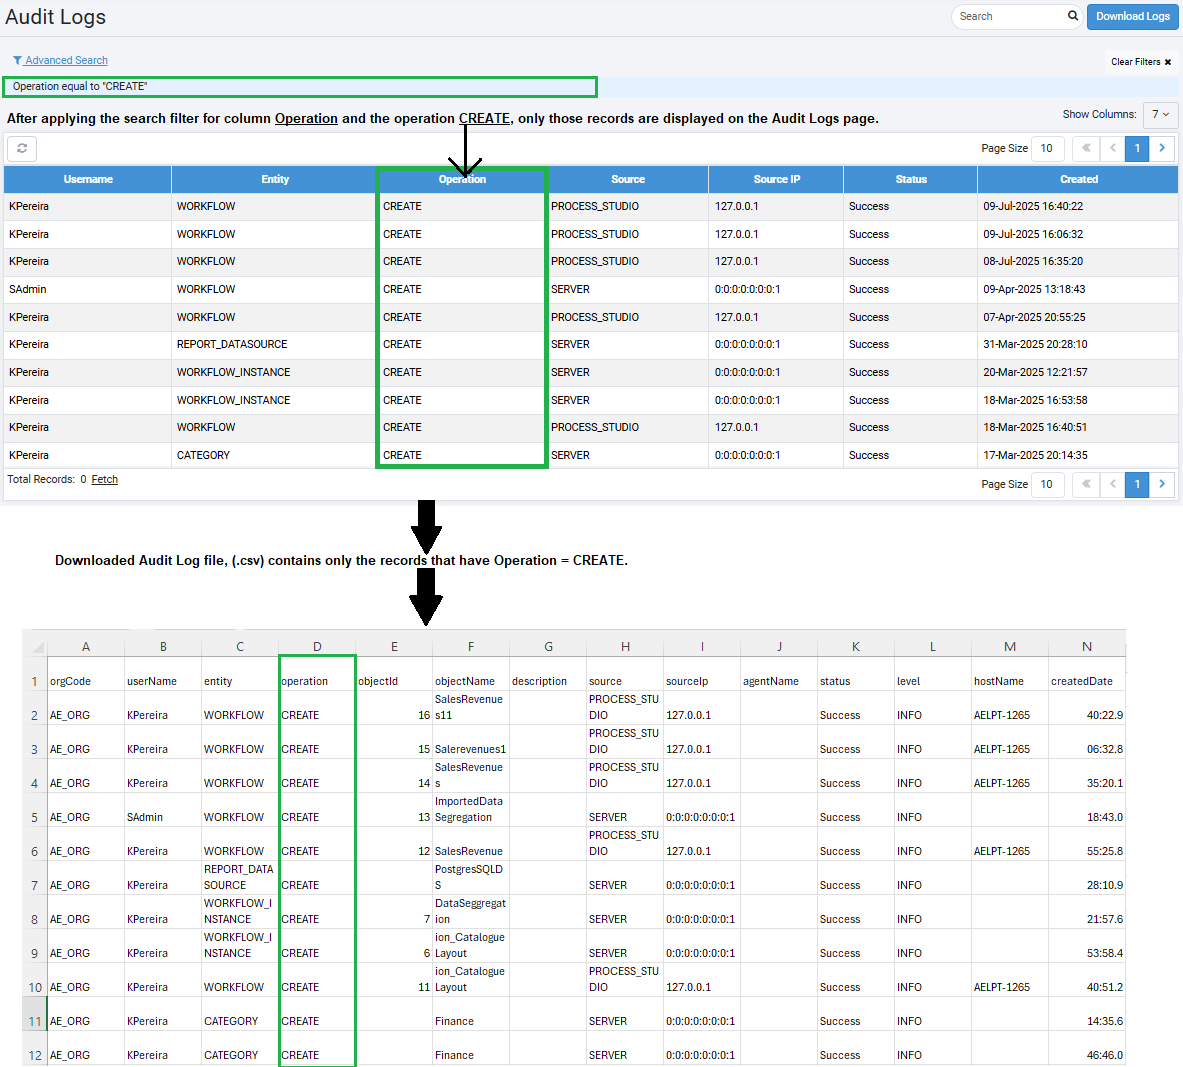Screen dimensions: 1183x1067
Task: Click inside the Page Size input field
Action: click(x=1047, y=148)
